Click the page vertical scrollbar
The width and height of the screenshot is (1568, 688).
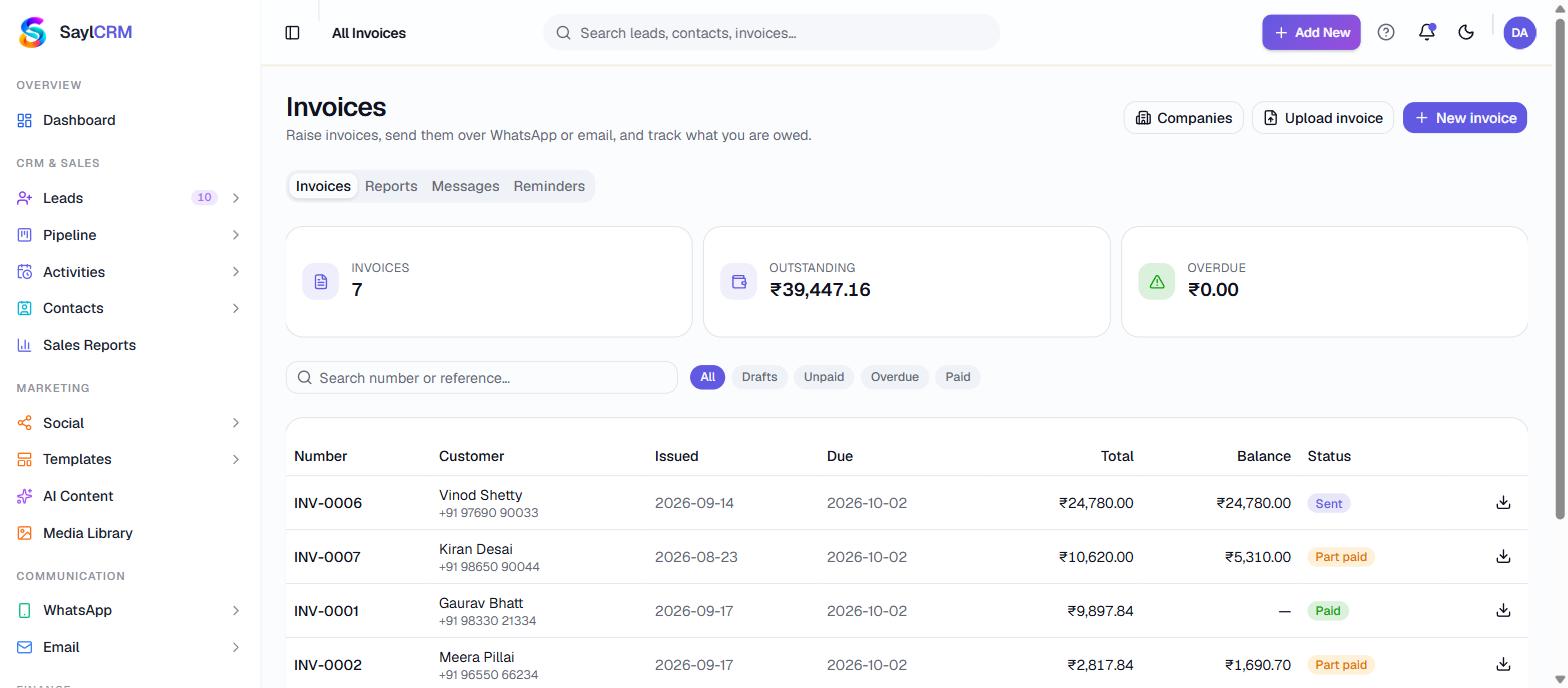(1559, 270)
